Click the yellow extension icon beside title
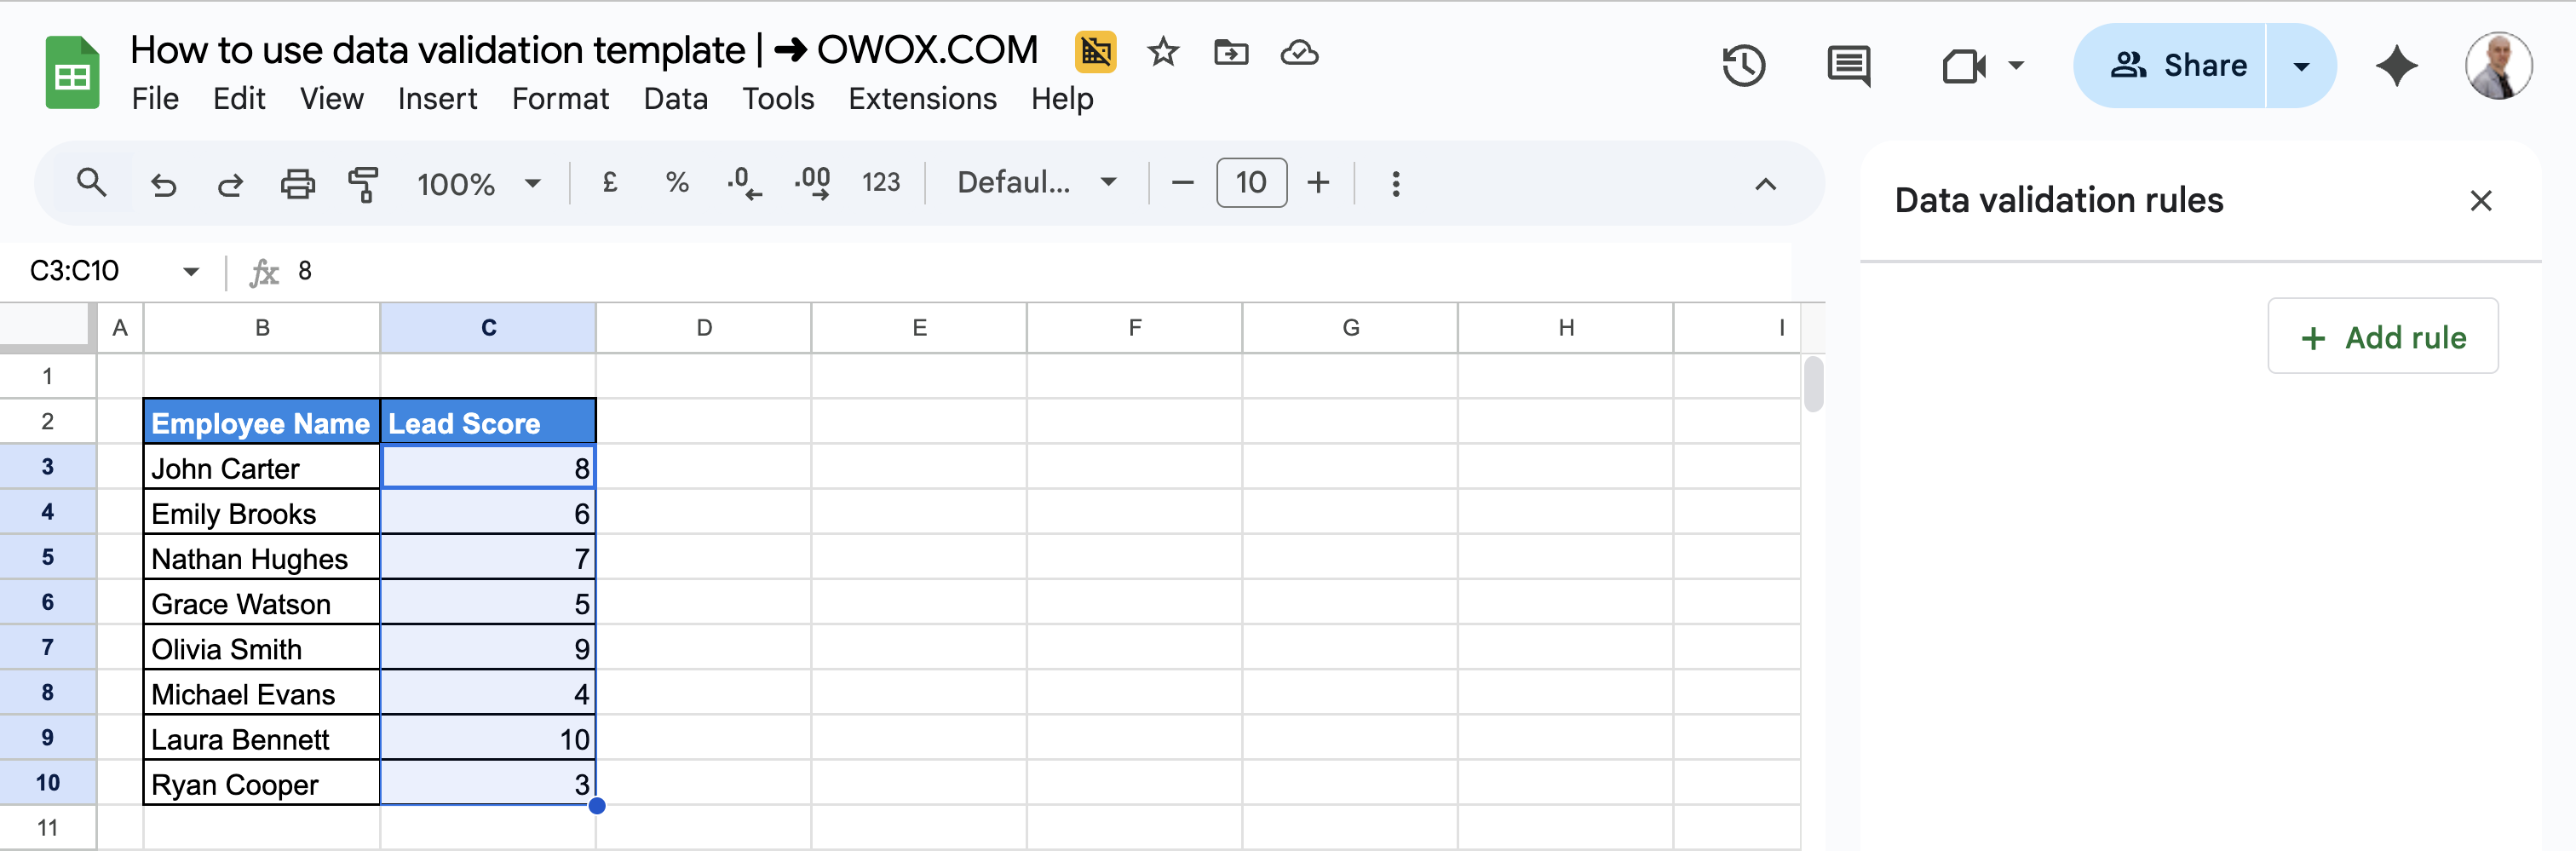Screen dimensions: 2576x851 point(1095,51)
